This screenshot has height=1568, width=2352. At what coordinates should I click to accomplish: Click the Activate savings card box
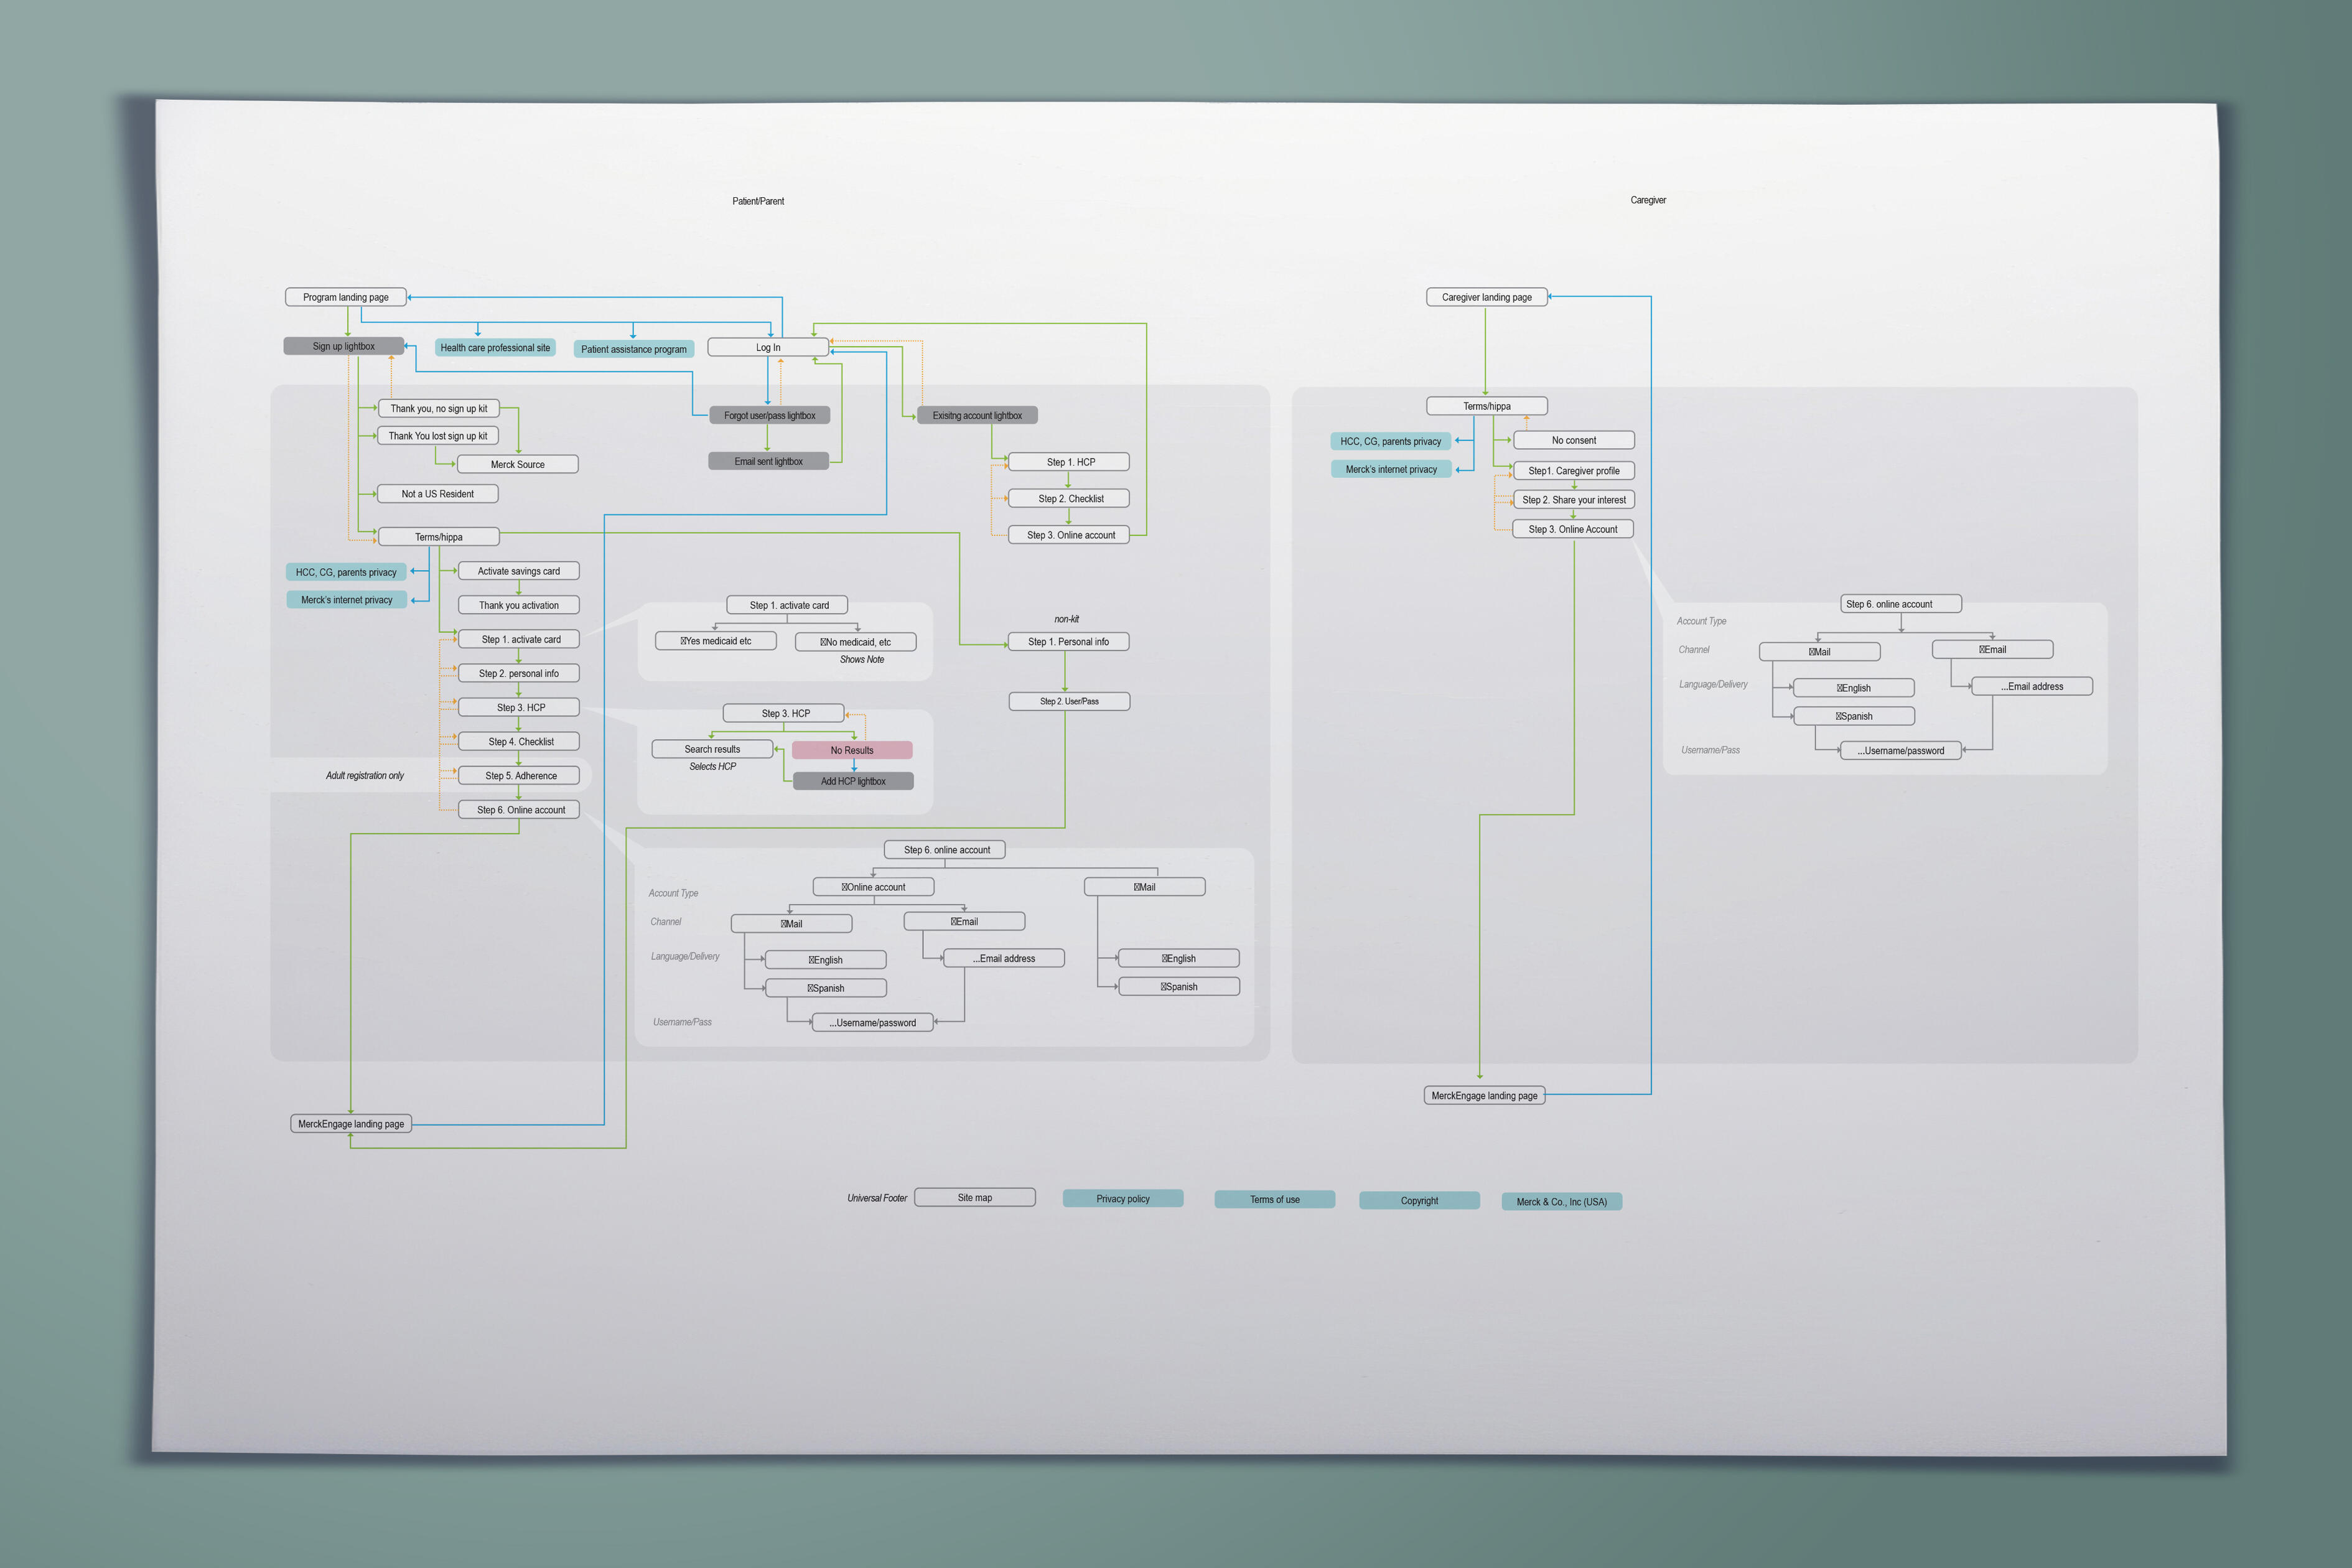(x=519, y=571)
